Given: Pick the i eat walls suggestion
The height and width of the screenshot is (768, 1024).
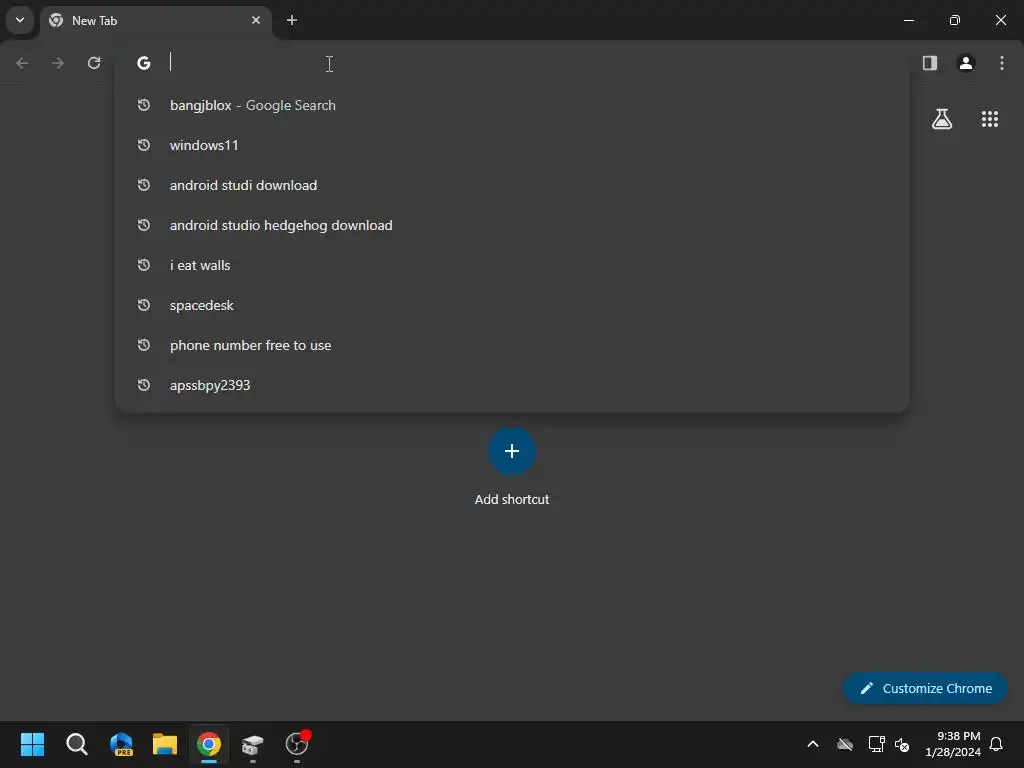Looking at the screenshot, I should click(512, 265).
